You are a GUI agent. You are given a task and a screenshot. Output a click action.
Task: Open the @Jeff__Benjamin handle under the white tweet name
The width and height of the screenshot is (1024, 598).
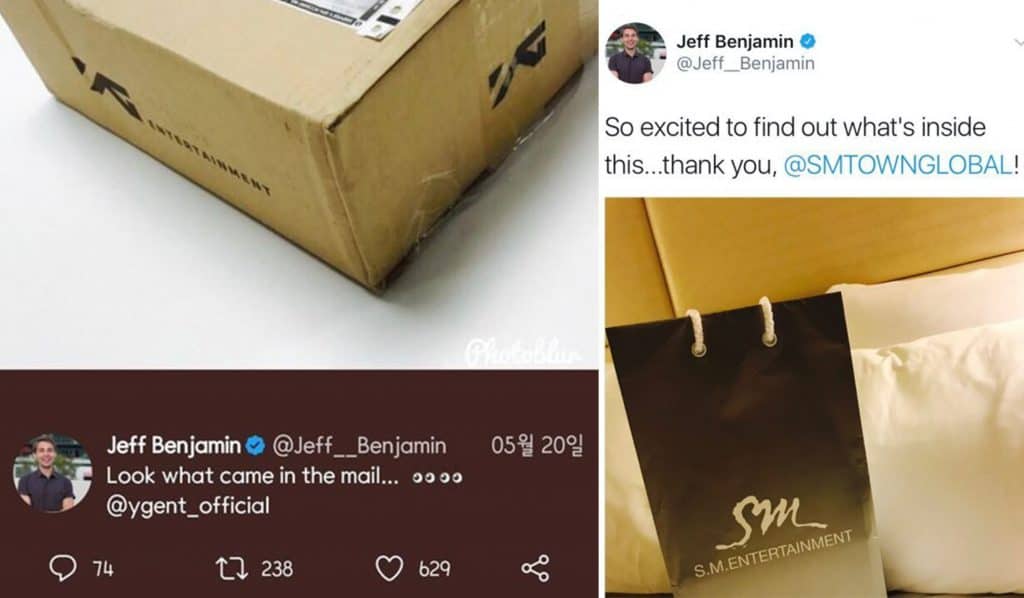pos(746,64)
